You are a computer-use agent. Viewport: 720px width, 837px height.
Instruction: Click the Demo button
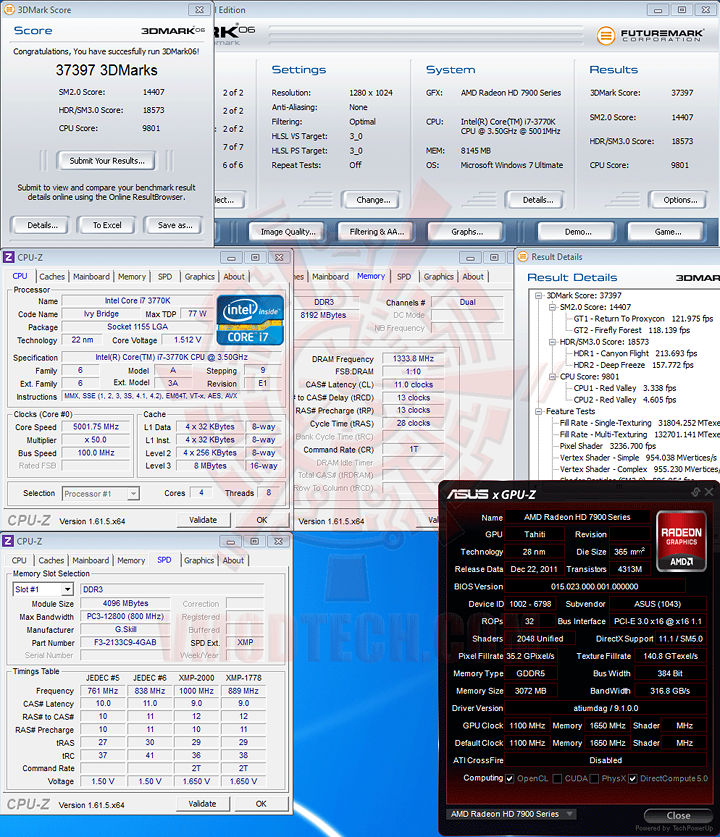pos(577,232)
